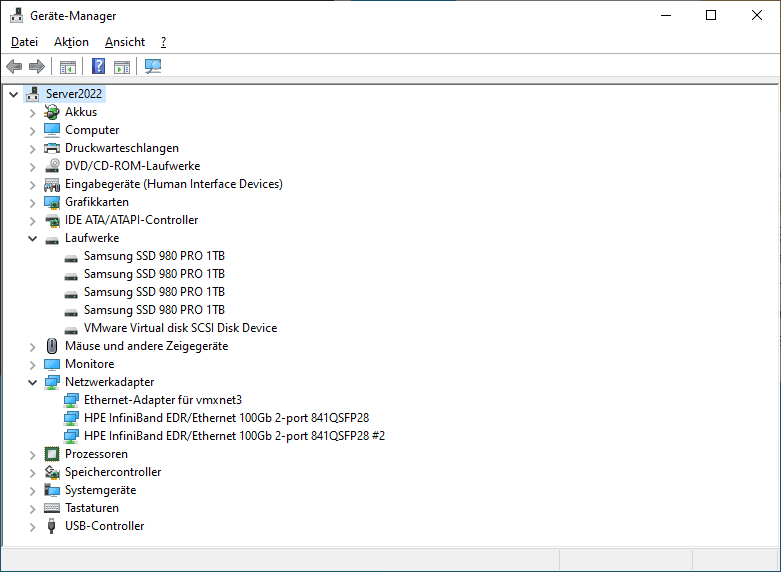The height and width of the screenshot is (572, 781).
Task: Click the Geräte-Manager title bar icon
Action: [16, 15]
